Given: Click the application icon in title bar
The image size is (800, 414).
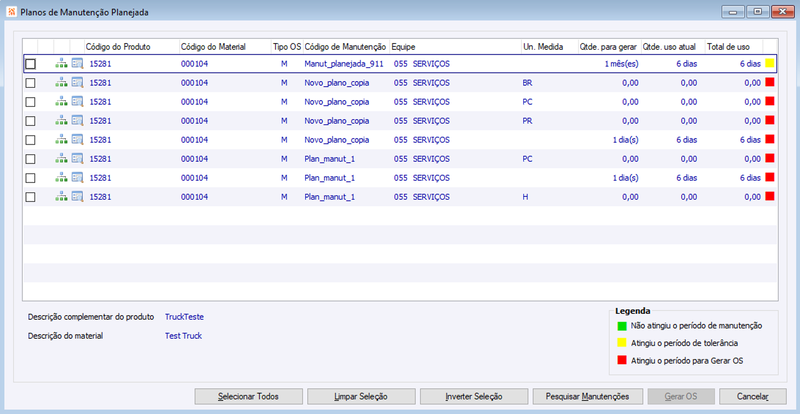Looking at the screenshot, I should 12,12.
